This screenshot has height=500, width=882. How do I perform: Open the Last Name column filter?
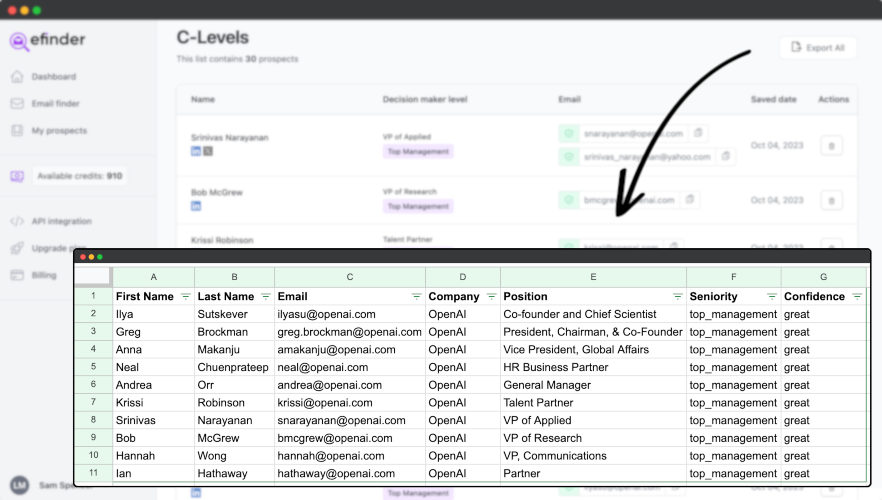266,296
